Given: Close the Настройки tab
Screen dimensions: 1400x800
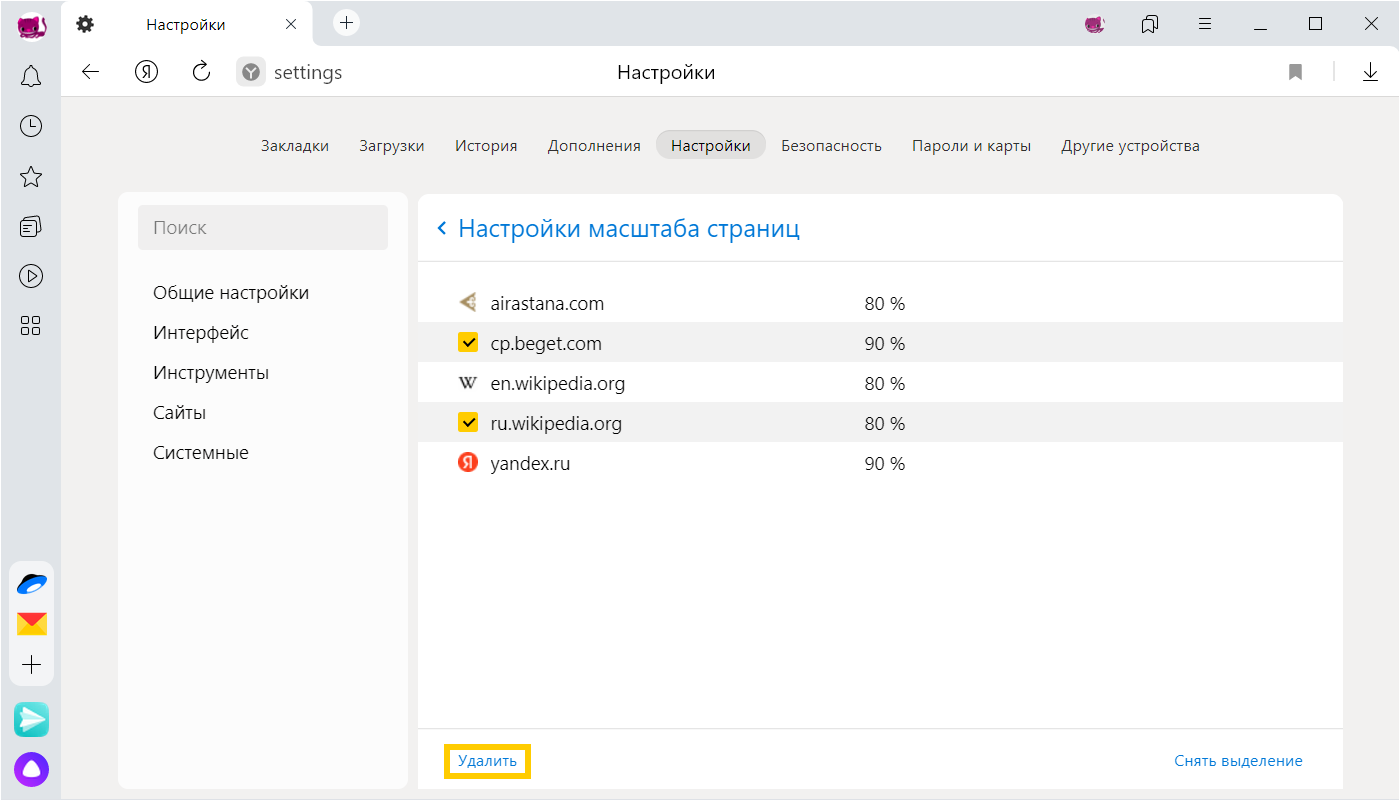Looking at the screenshot, I should click(x=291, y=24).
